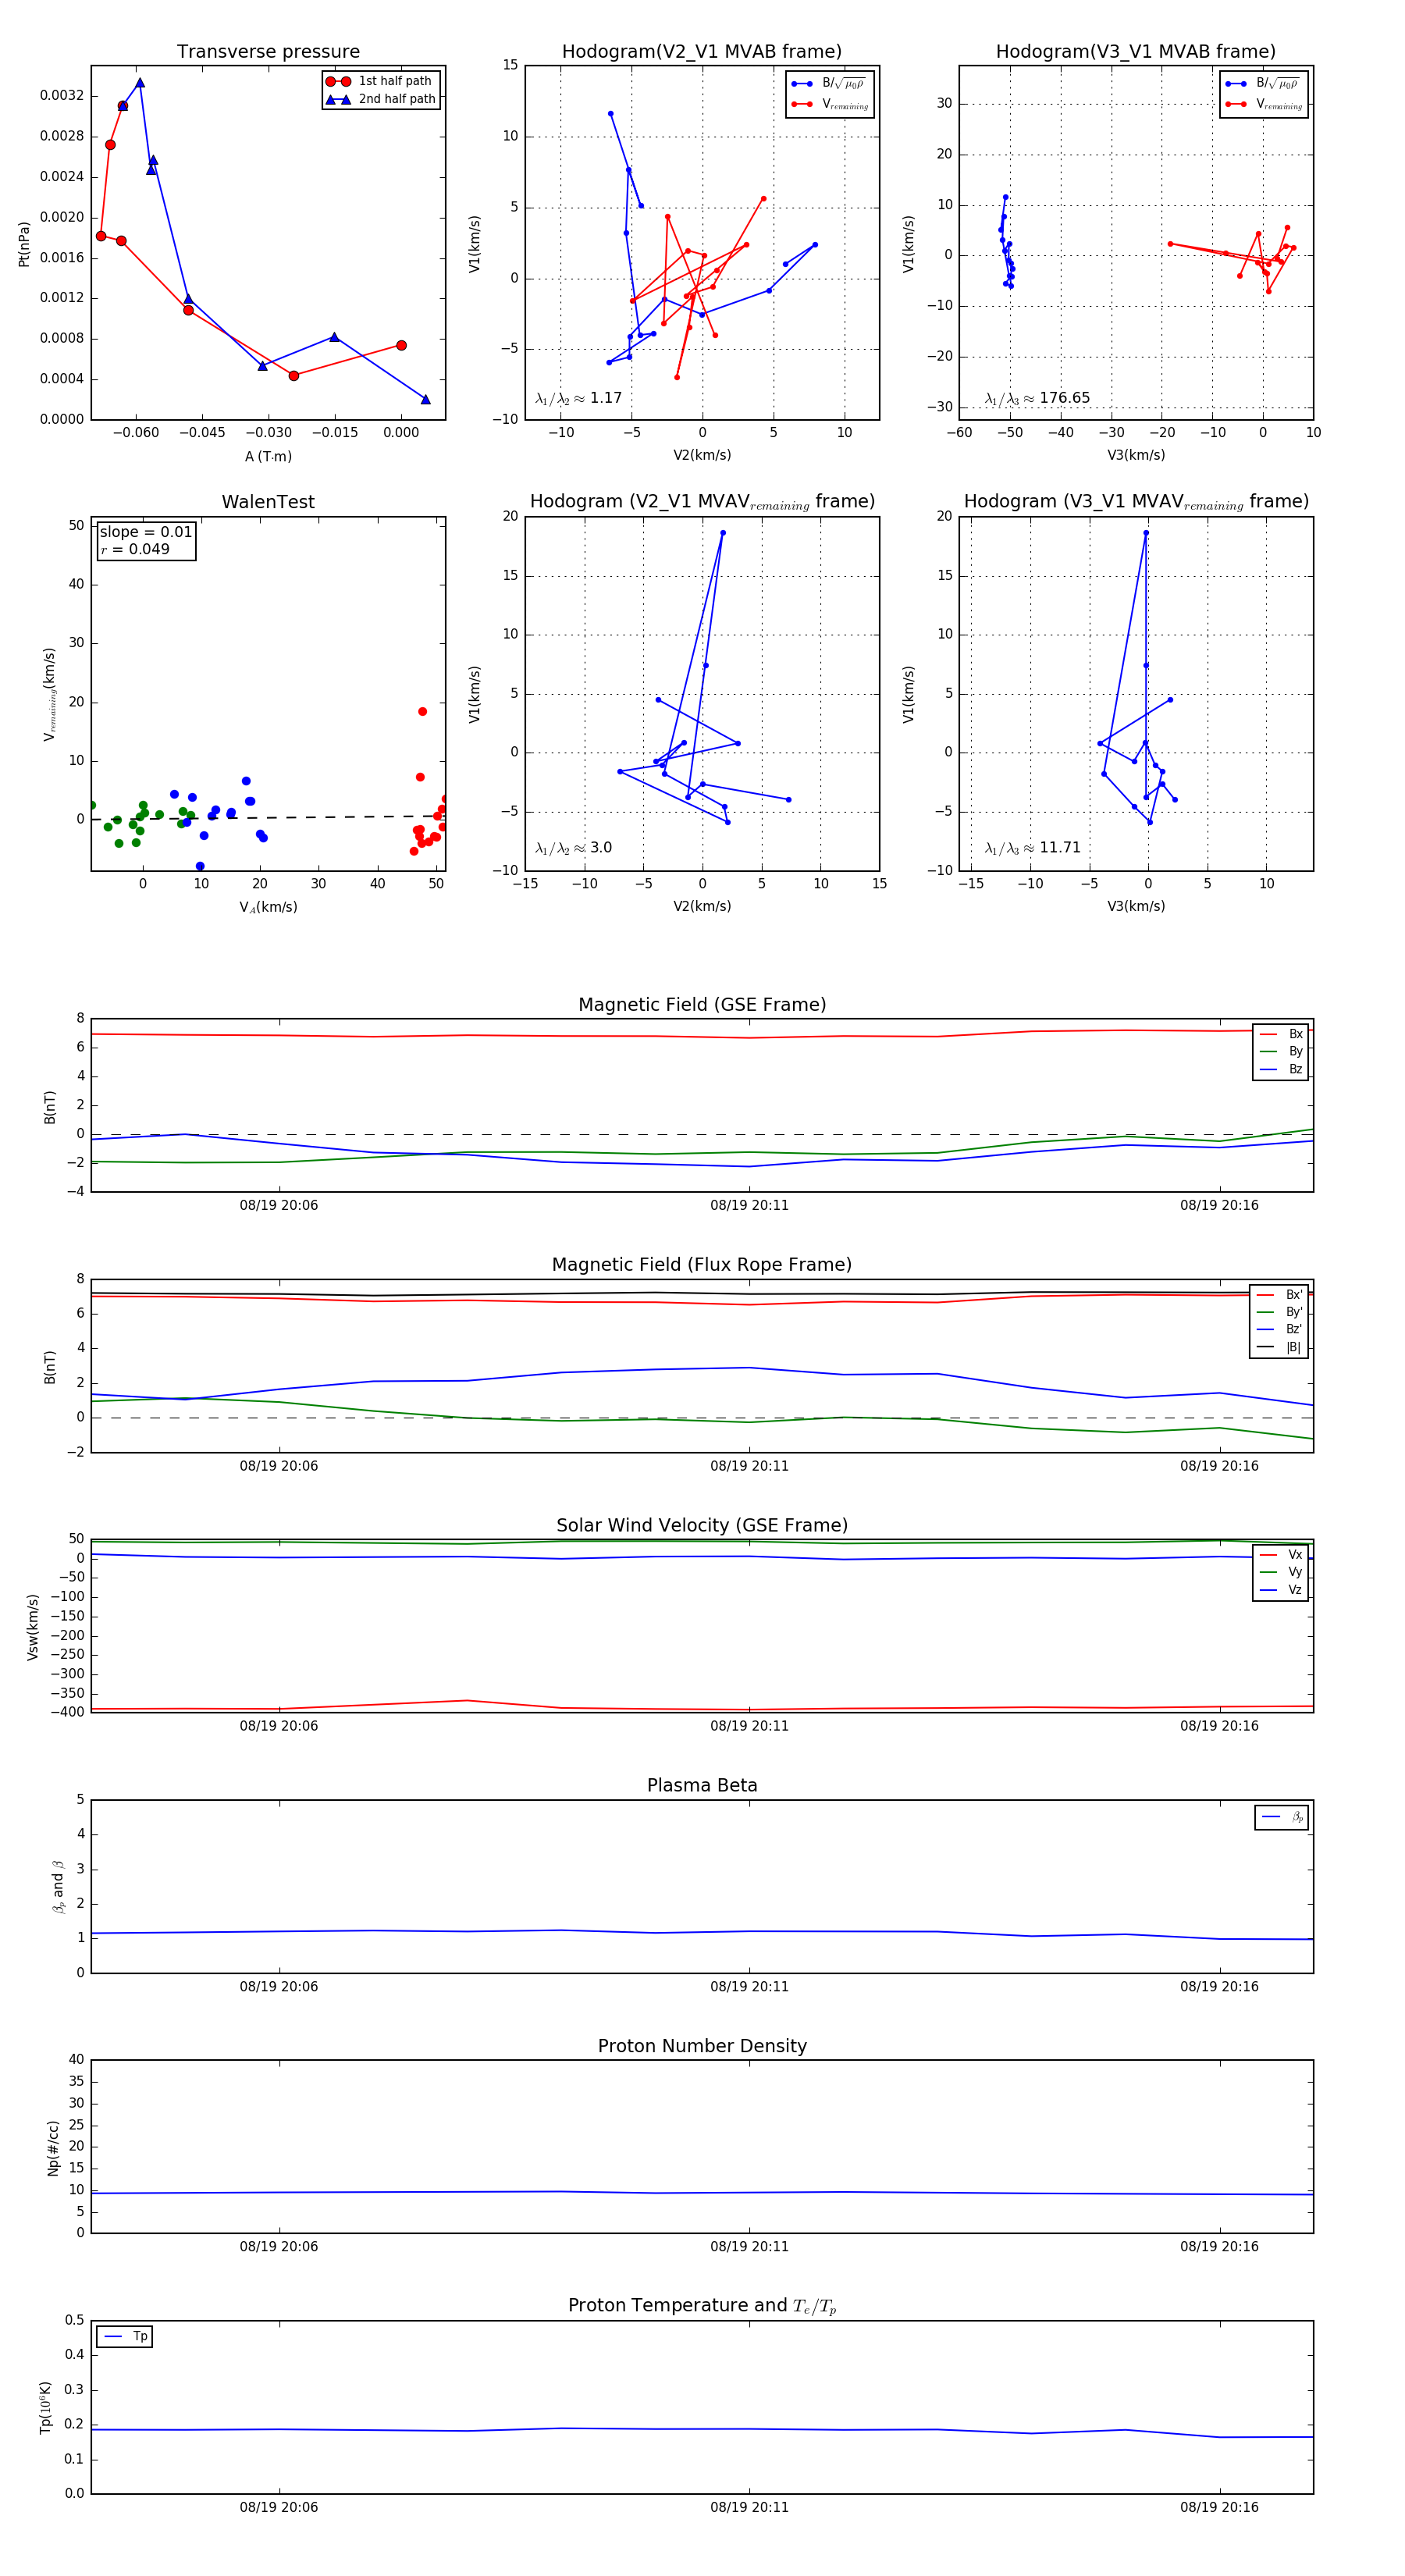Click the "Magnetic Field (Flux Rope Frame)" title
Viewport: 1405px width, 2576px height.
pyautogui.click(x=702, y=1265)
